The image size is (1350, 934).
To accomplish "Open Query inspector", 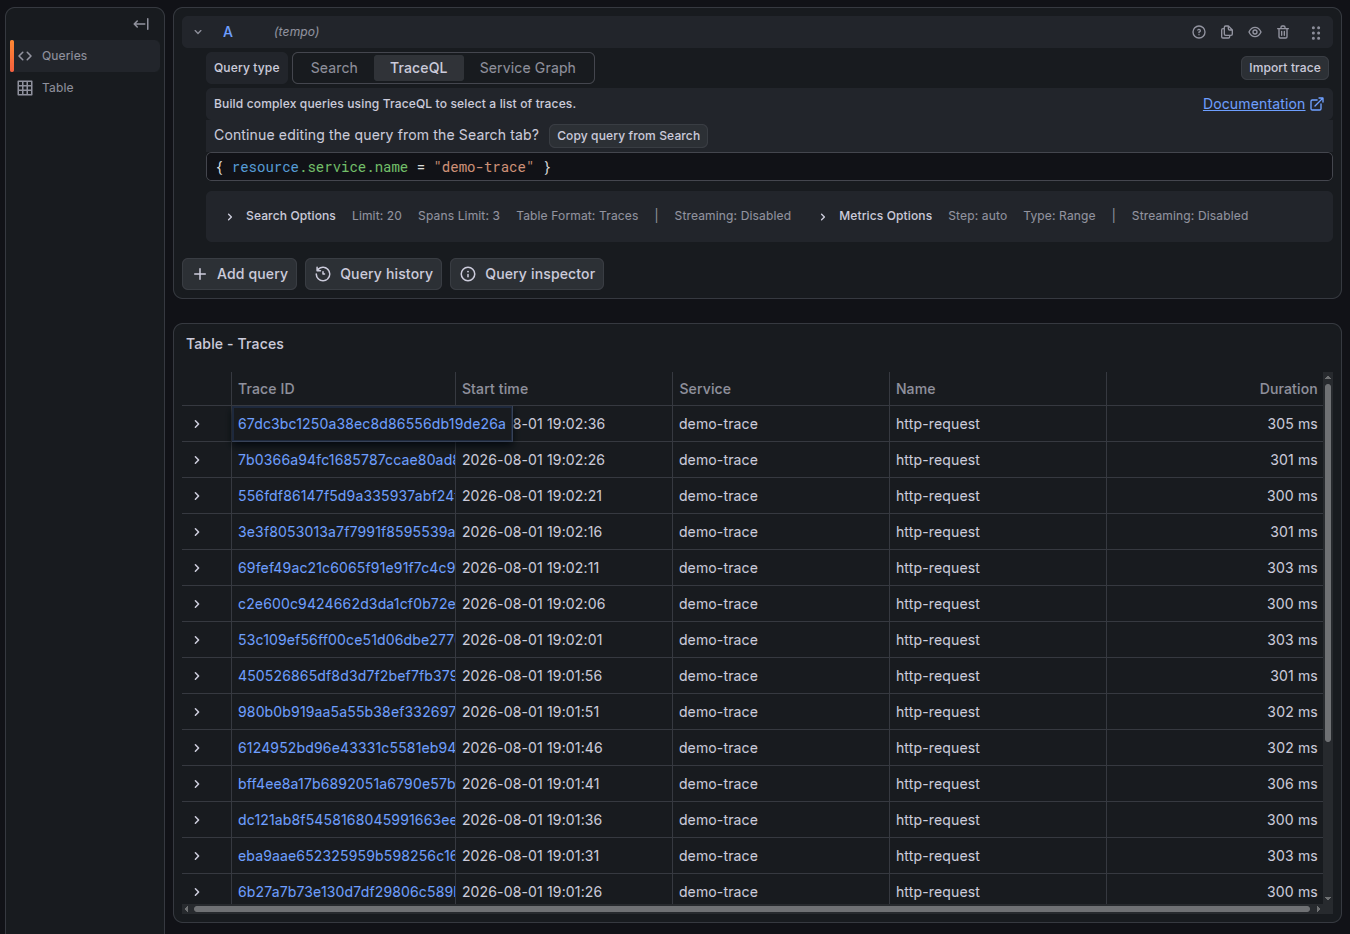I will click(x=527, y=274).
